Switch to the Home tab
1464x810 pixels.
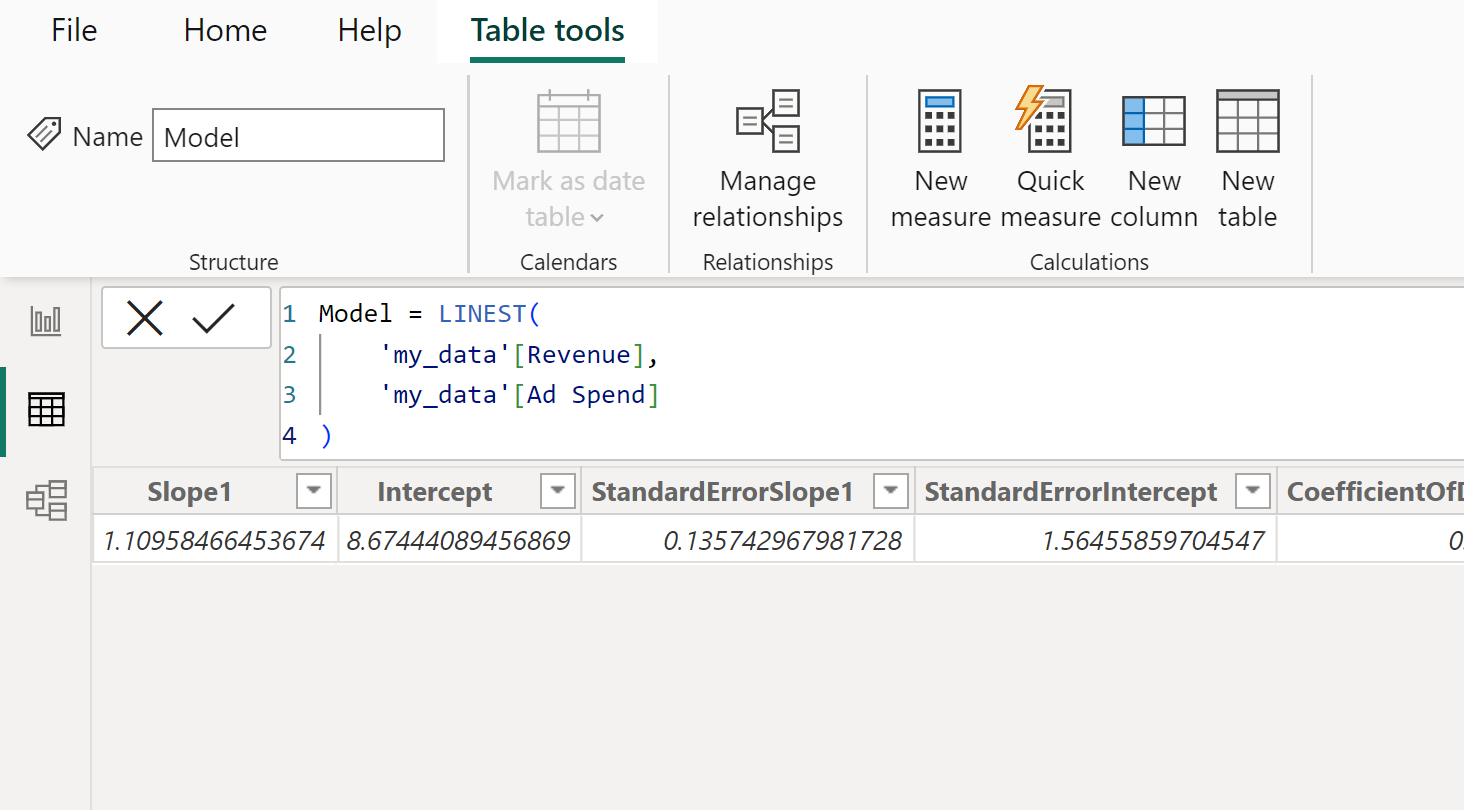pyautogui.click(x=225, y=31)
